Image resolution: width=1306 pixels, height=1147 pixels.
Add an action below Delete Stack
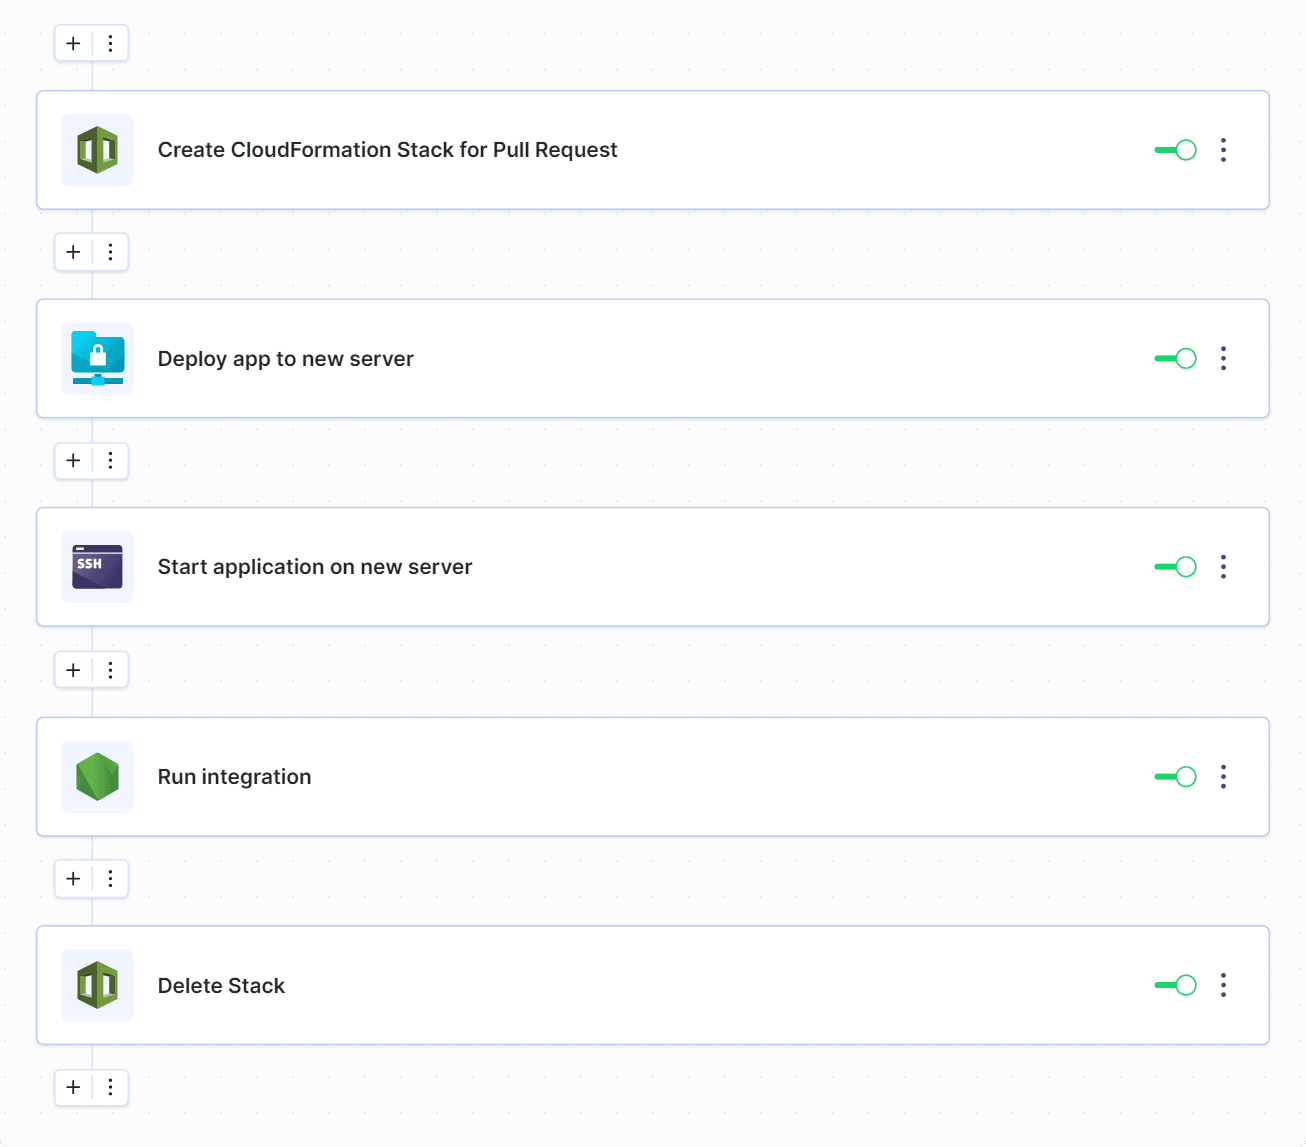[x=73, y=1087]
